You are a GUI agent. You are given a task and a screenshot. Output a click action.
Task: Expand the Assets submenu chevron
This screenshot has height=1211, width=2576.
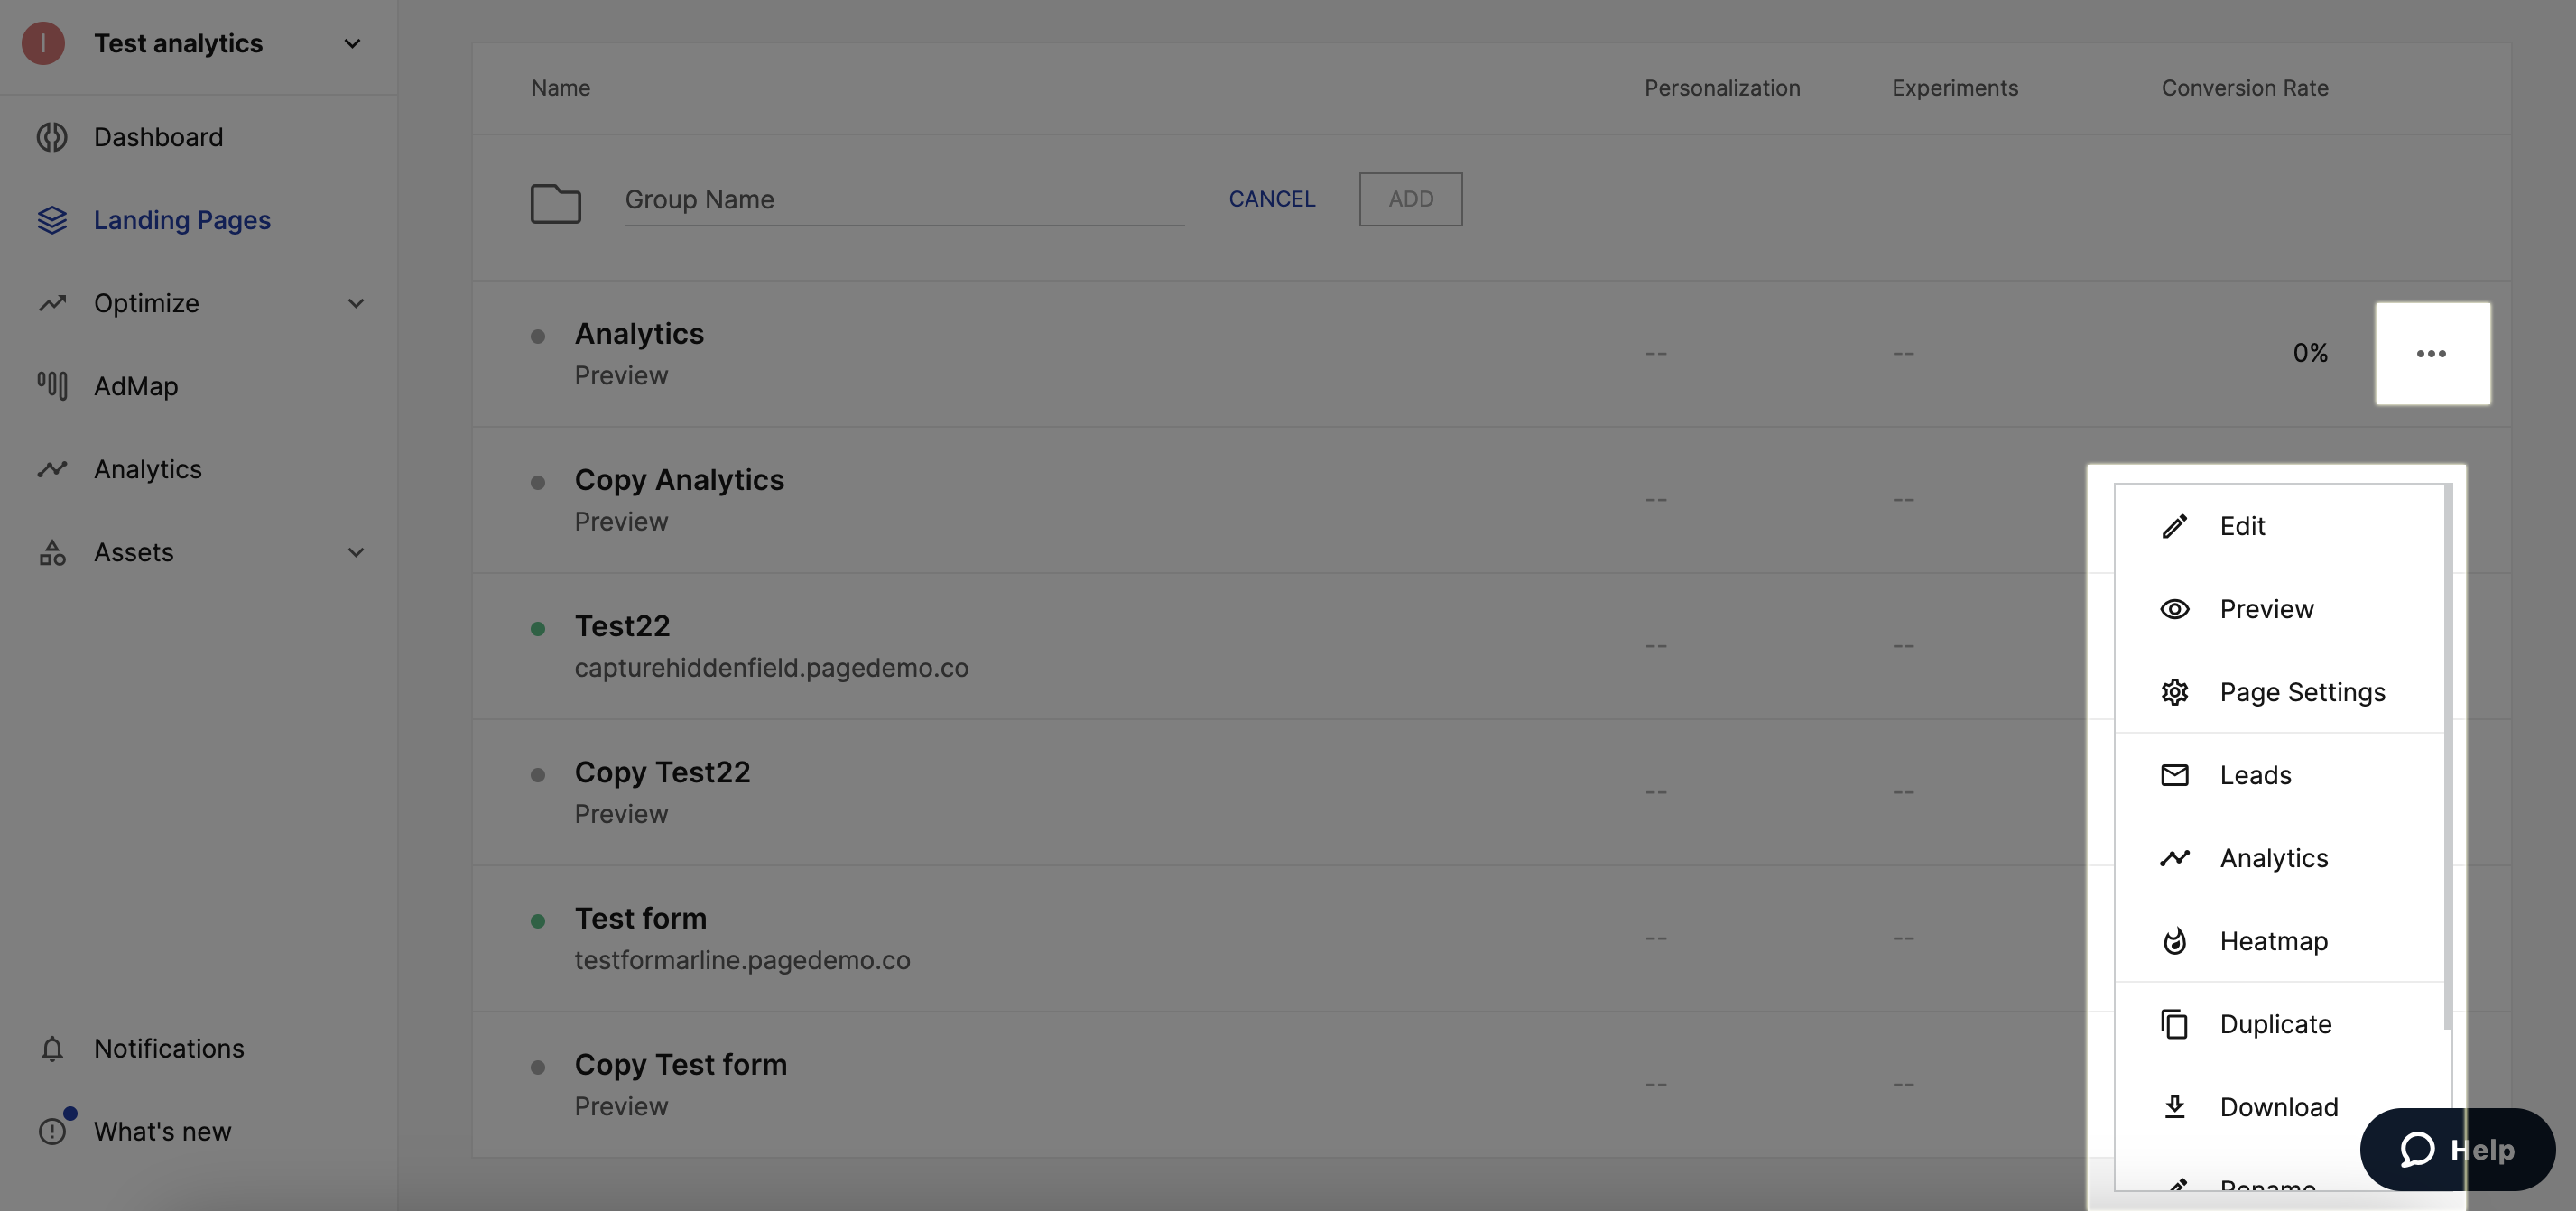(355, 552)
